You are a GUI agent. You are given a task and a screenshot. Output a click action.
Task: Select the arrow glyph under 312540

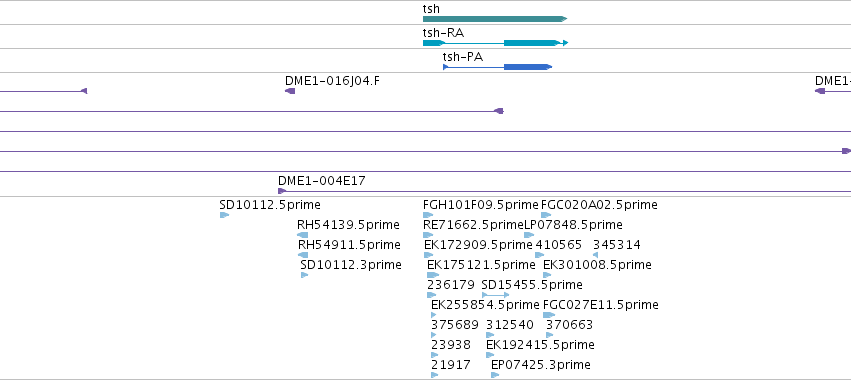coord(490,335)
